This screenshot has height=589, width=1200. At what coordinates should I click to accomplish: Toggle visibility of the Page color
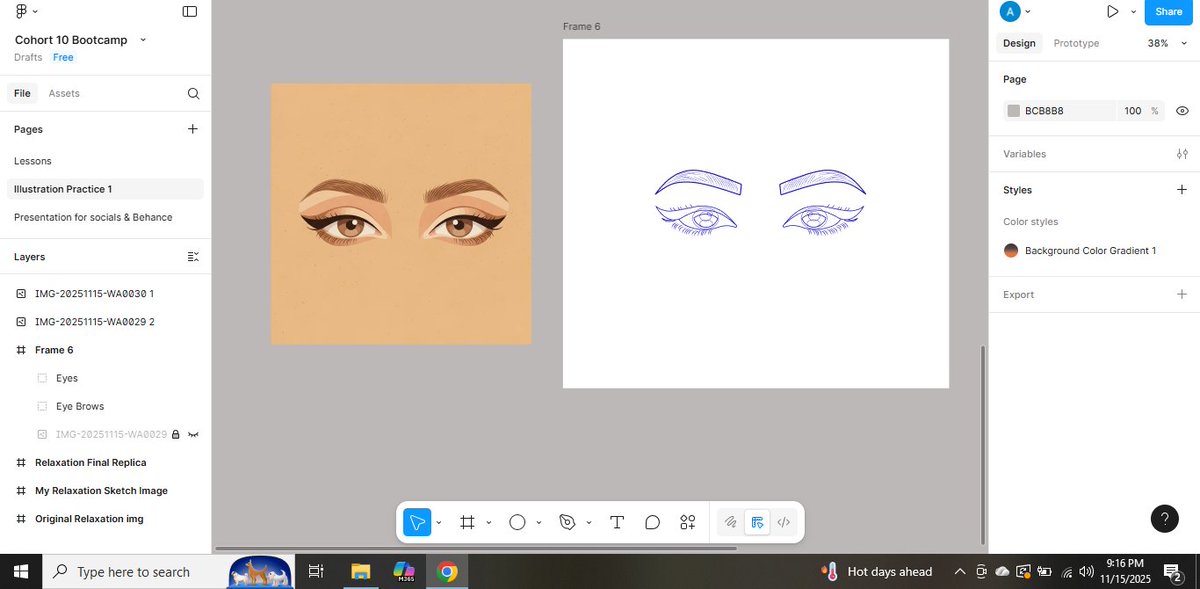pos(1182,110)
